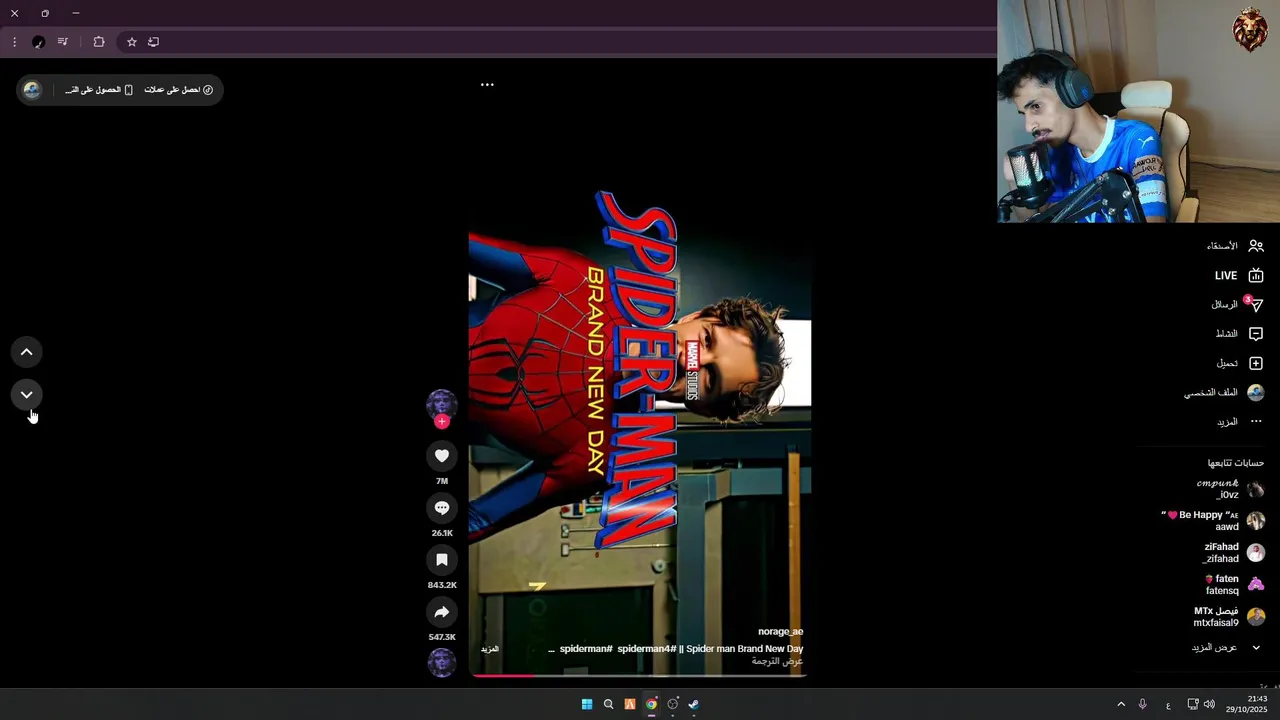Open Steam from the taskbar

tap(693, 704)
